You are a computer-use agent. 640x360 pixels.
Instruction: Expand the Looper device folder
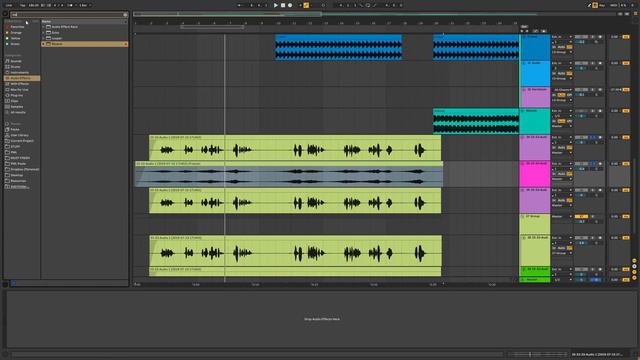[44, 38]
